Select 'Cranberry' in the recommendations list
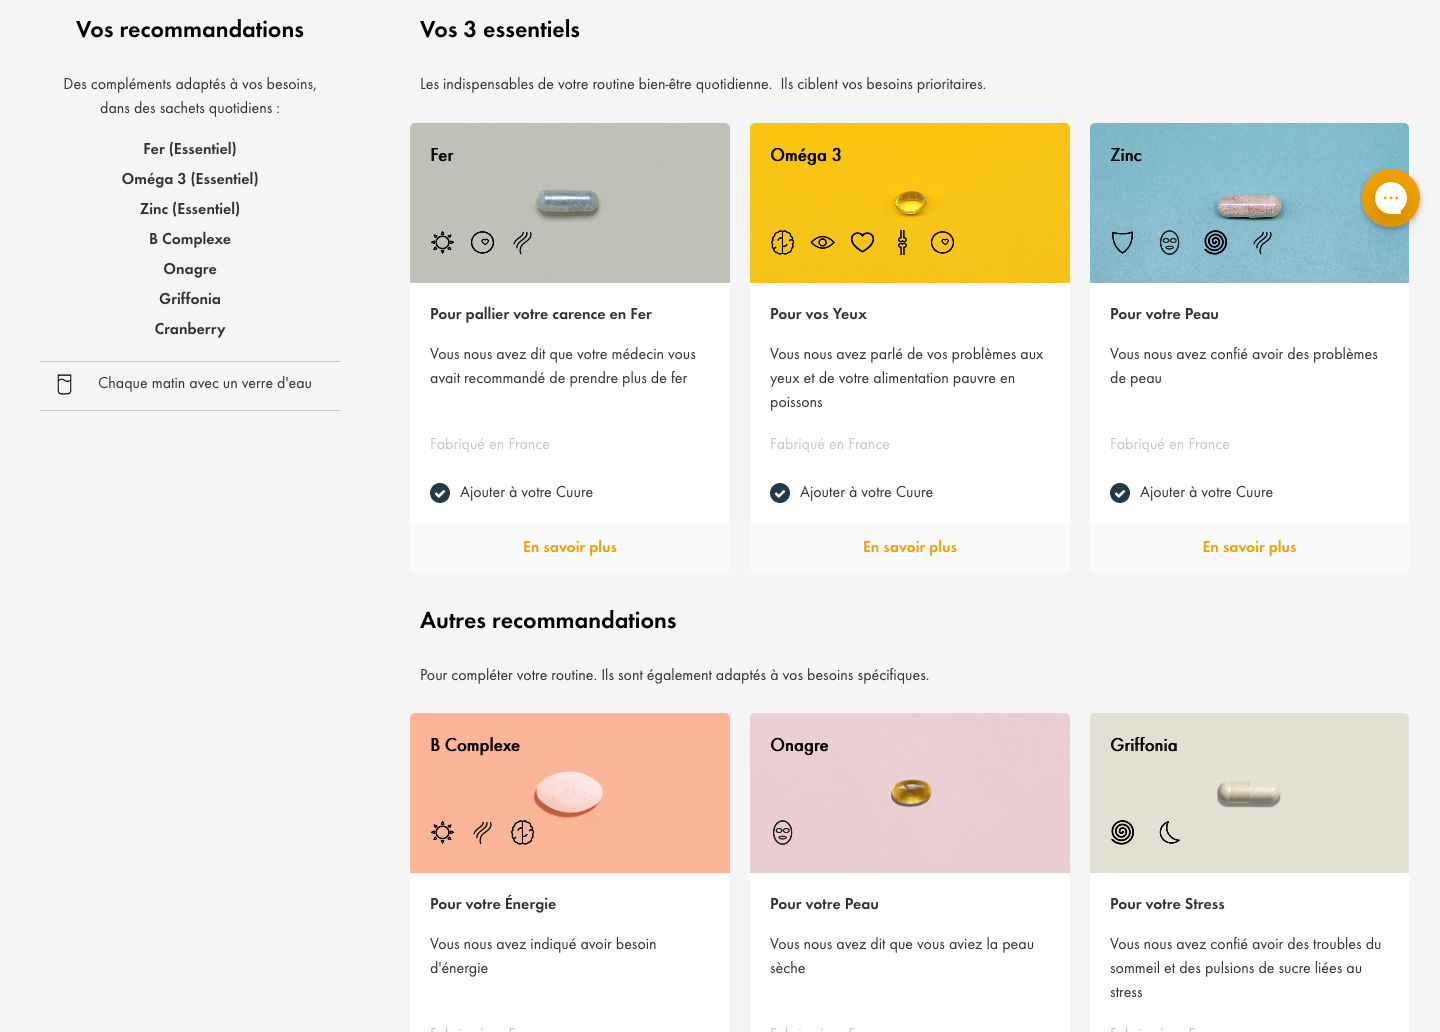 (190, 329)
